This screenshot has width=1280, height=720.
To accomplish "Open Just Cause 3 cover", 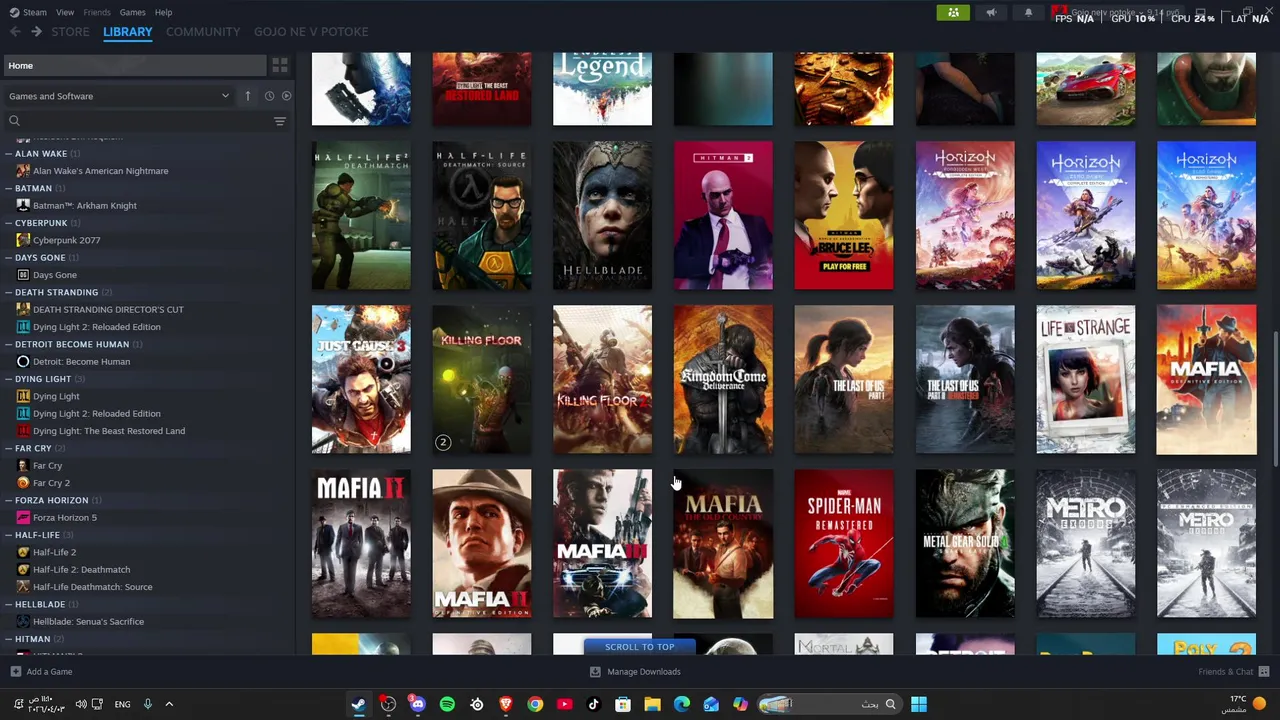I will pos(361,379).
